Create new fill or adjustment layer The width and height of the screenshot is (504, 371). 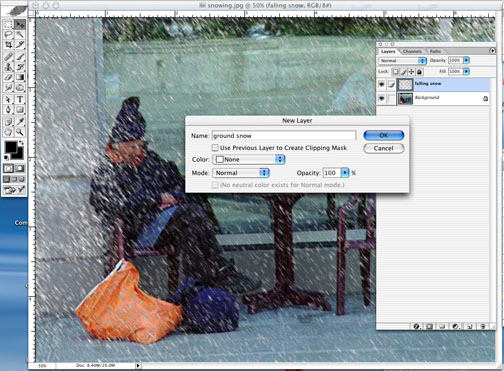(x=456, y=326)
